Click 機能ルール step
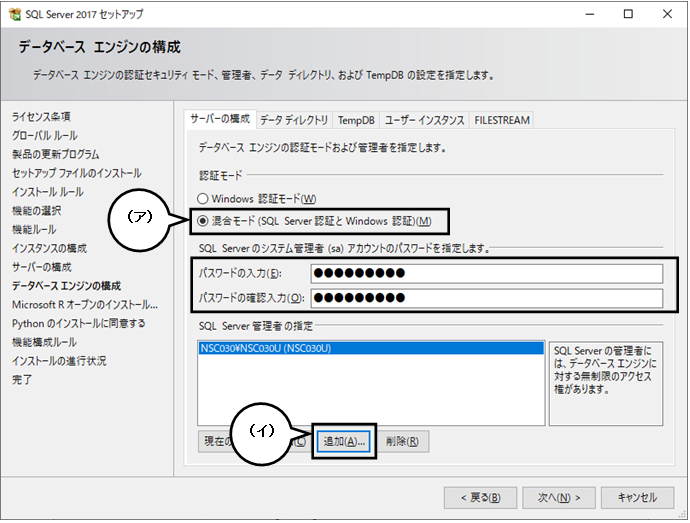This screenshot has width=690, height=523. coord(34,229)
